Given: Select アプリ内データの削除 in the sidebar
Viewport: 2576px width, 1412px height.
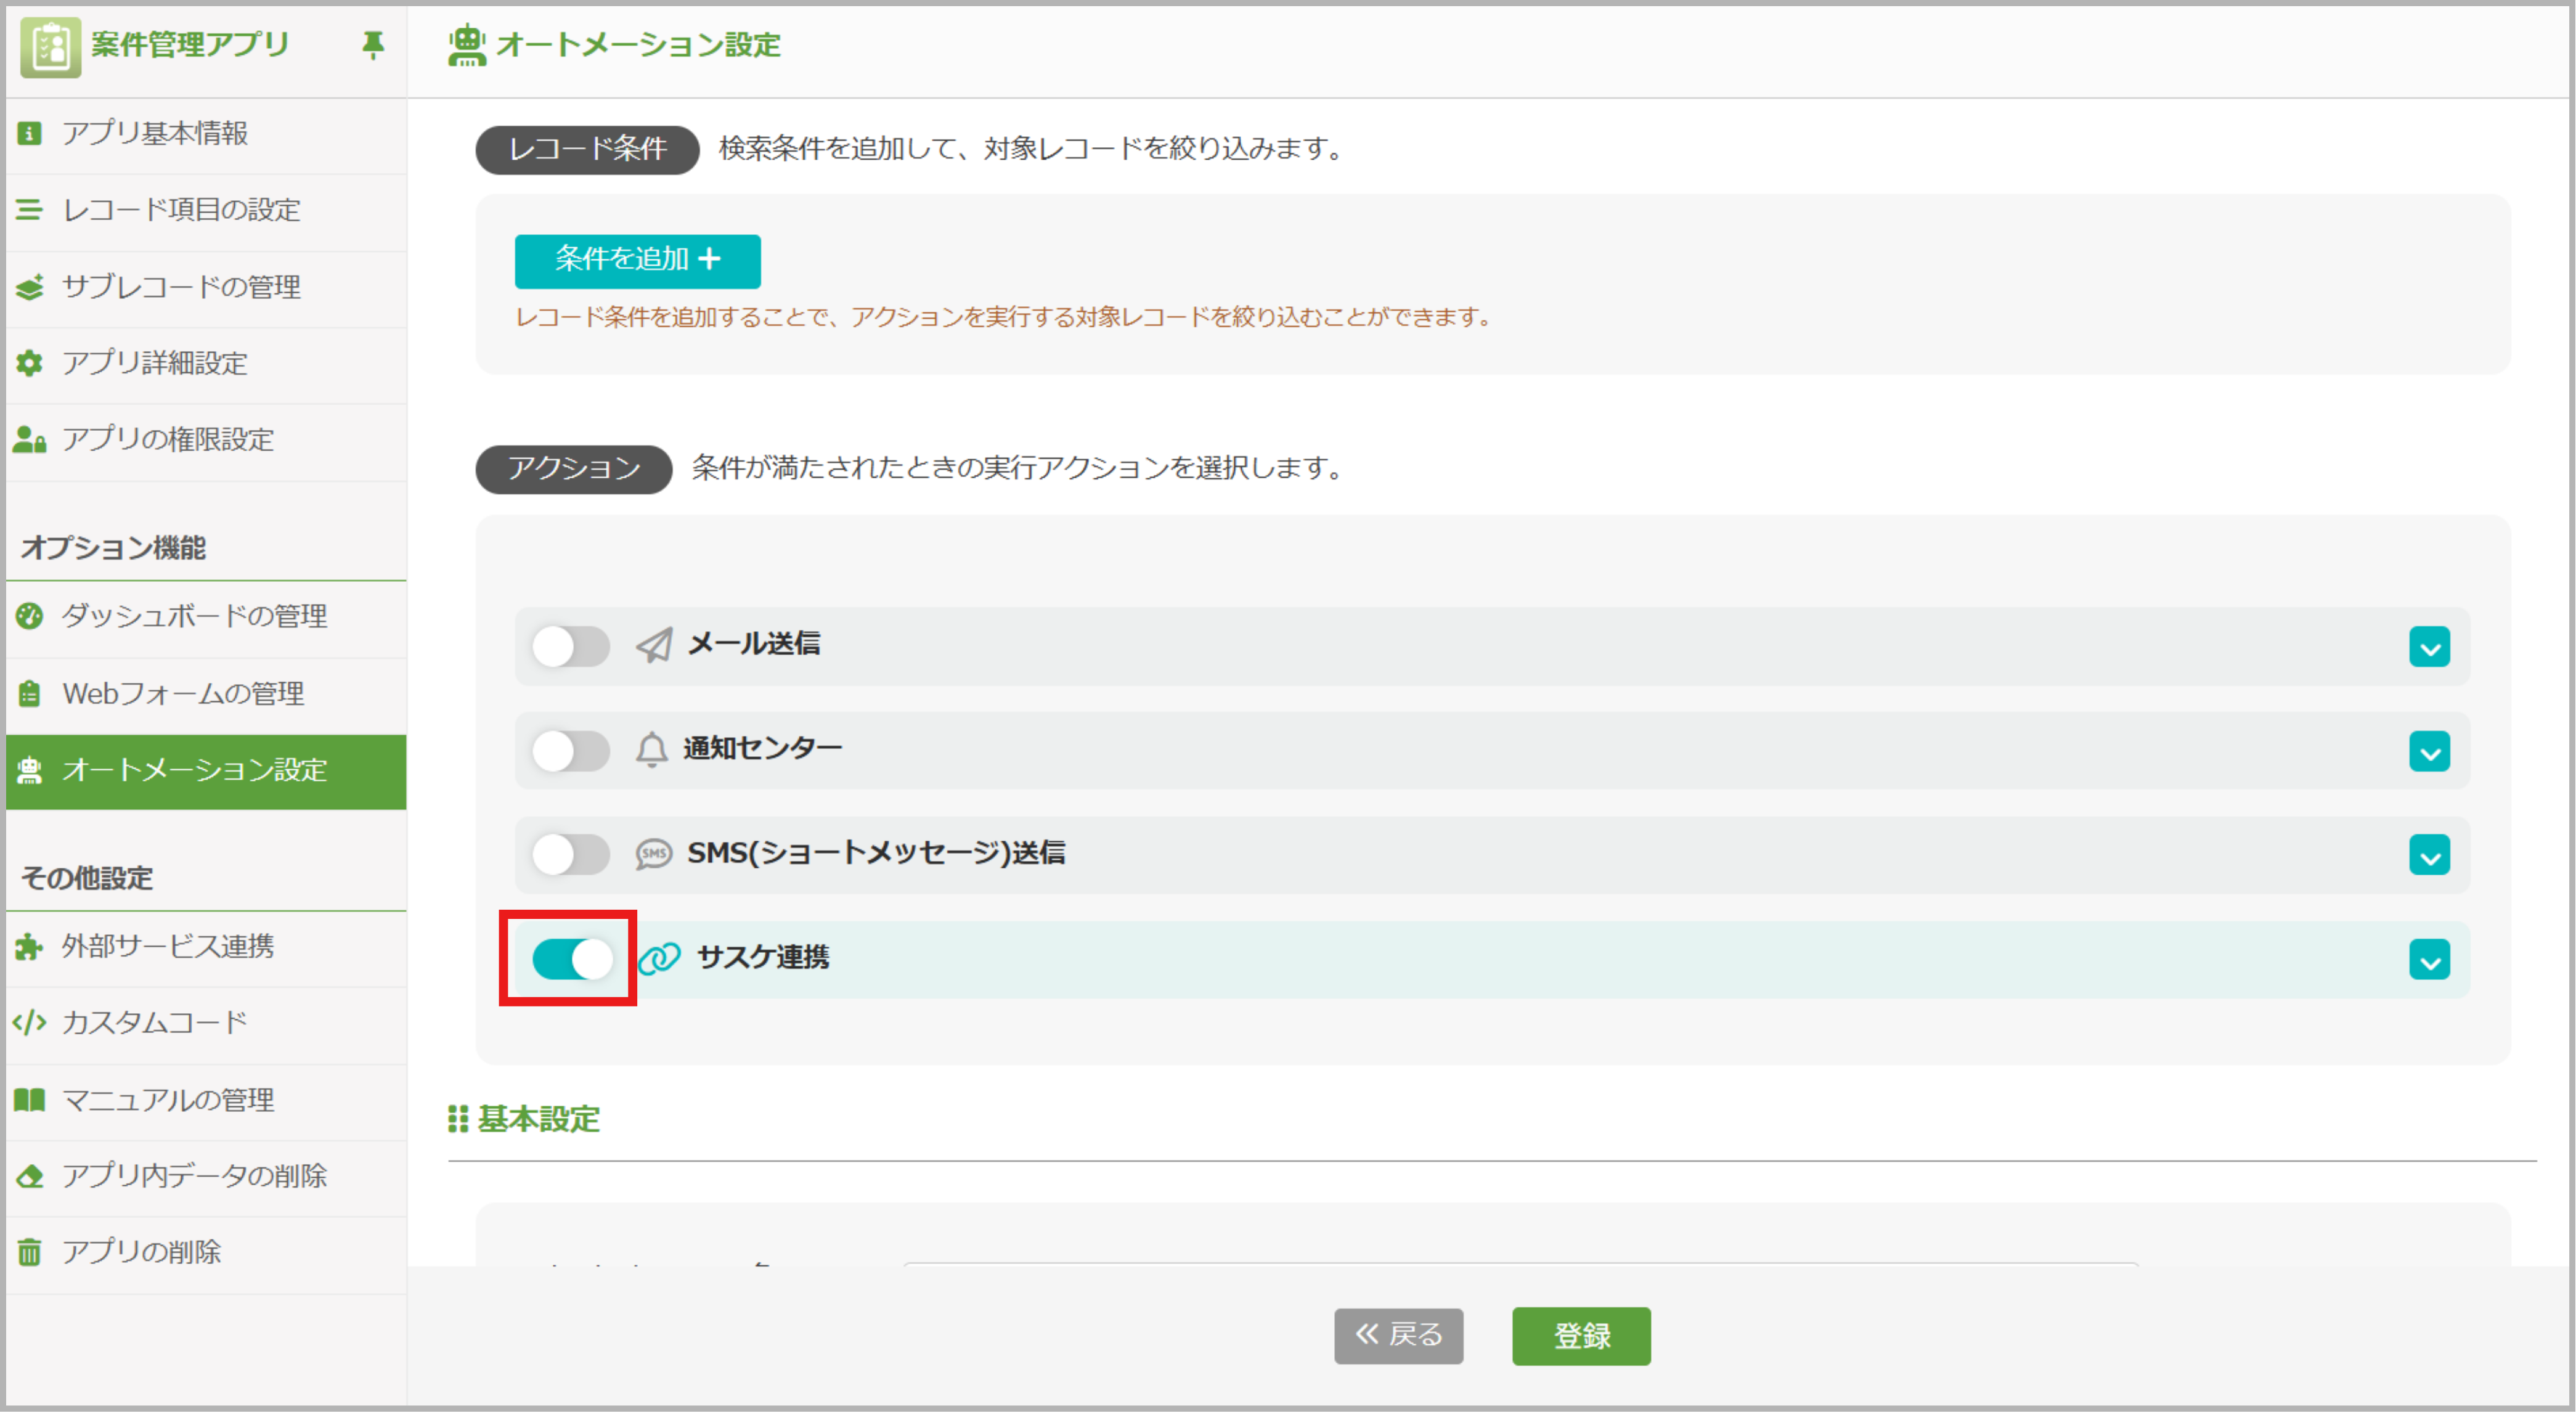Looking at the screenshot, I should 206,1177.
